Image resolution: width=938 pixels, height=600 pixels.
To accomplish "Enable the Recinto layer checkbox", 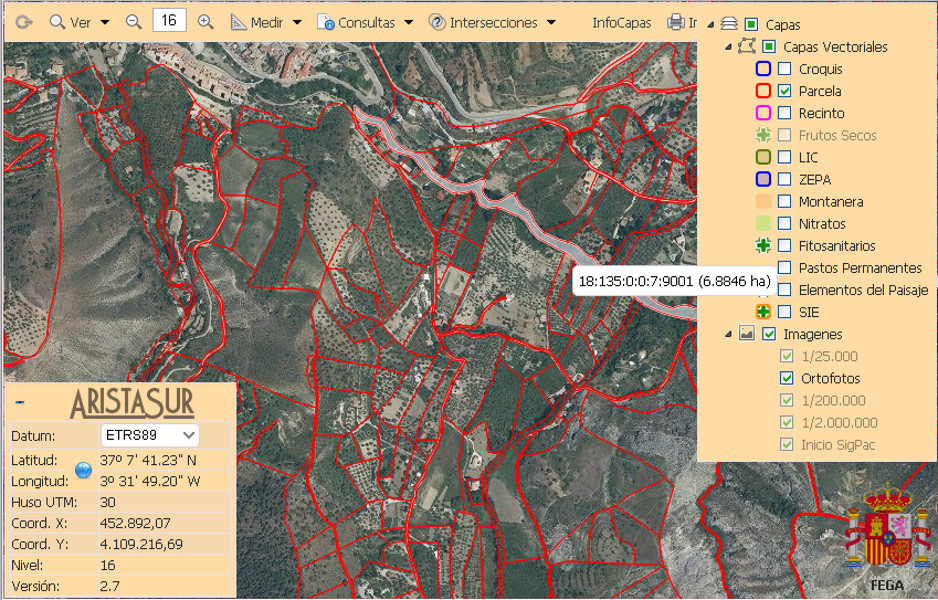I will tap(785, 113).
